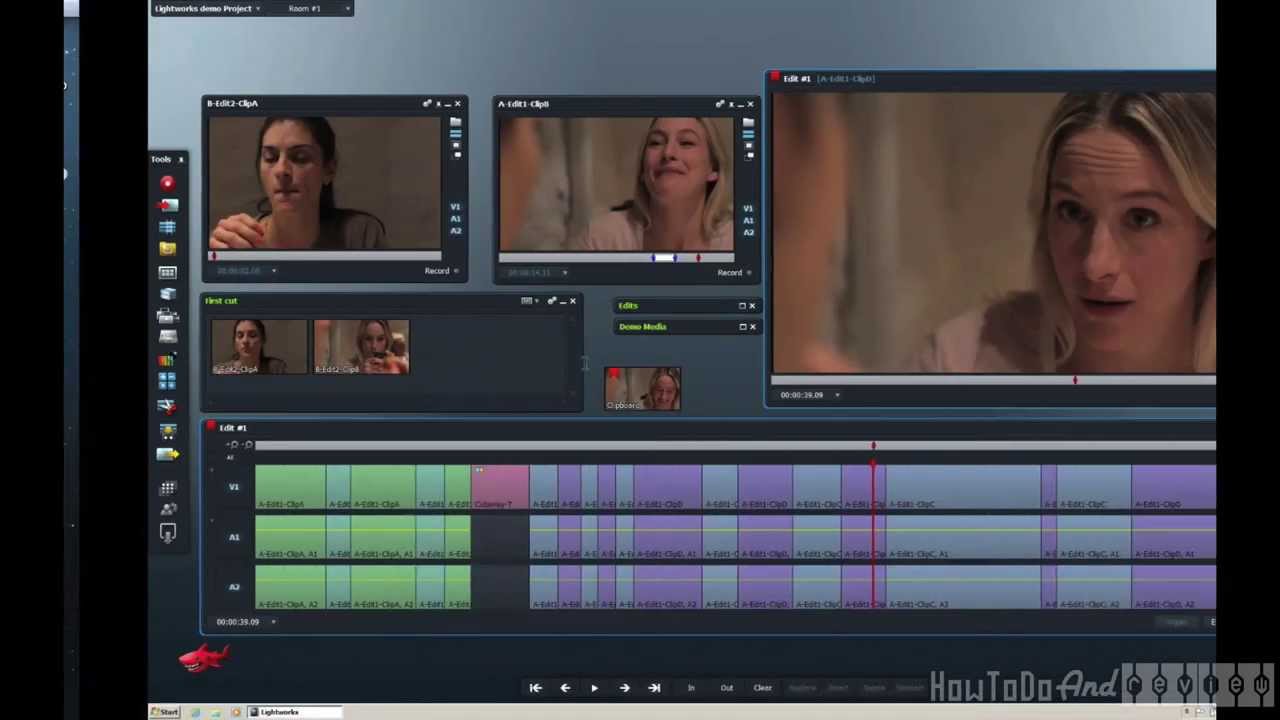Click link icon in First cut bin header
Viewport: 1280px width, 720px height.
click(x=551, y=301)
